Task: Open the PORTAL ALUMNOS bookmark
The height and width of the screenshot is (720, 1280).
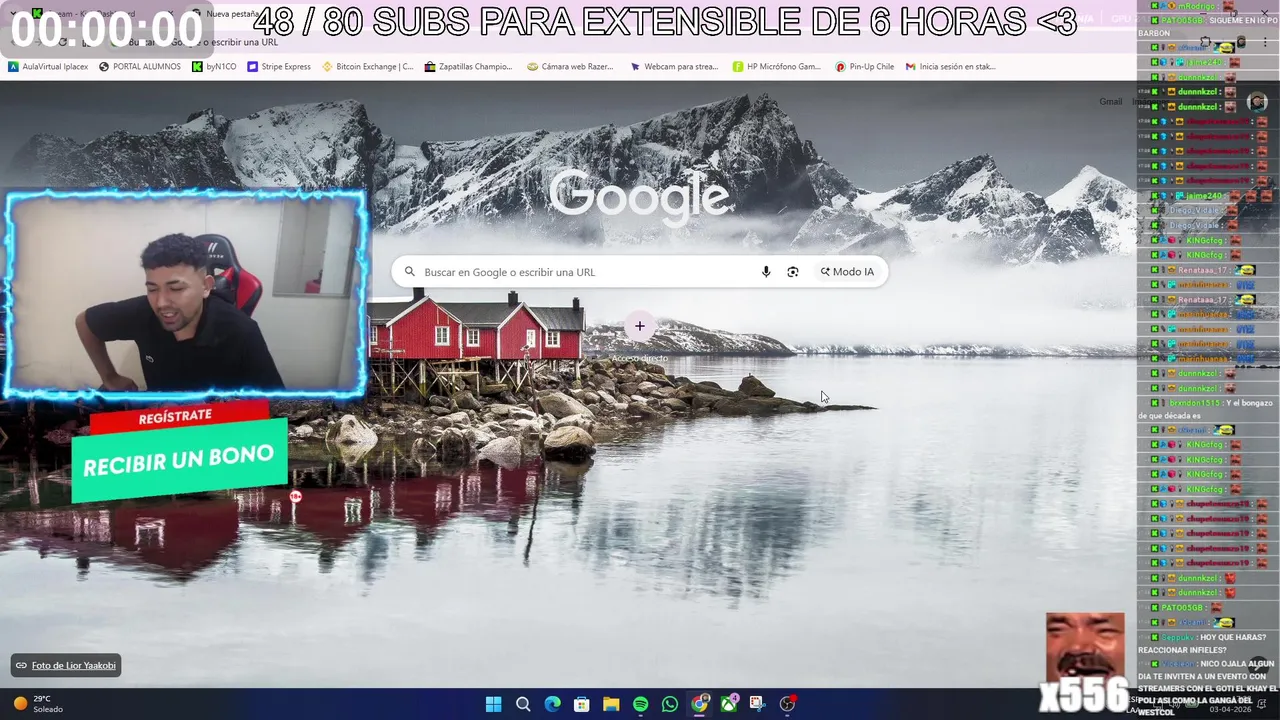Action: click(140, 67)
